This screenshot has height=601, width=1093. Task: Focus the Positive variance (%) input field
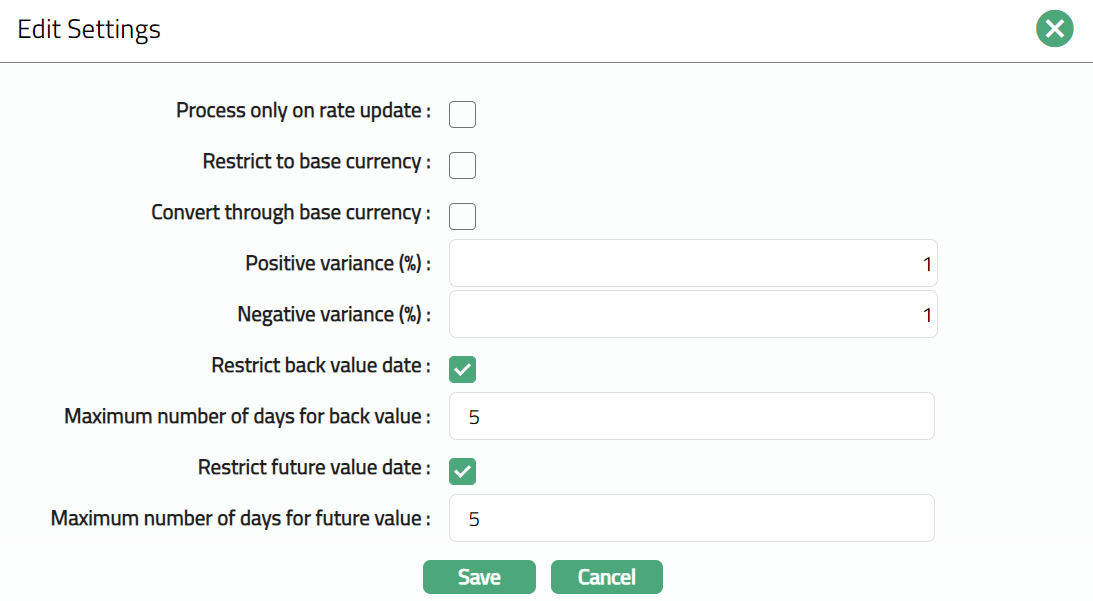(692, 264)
